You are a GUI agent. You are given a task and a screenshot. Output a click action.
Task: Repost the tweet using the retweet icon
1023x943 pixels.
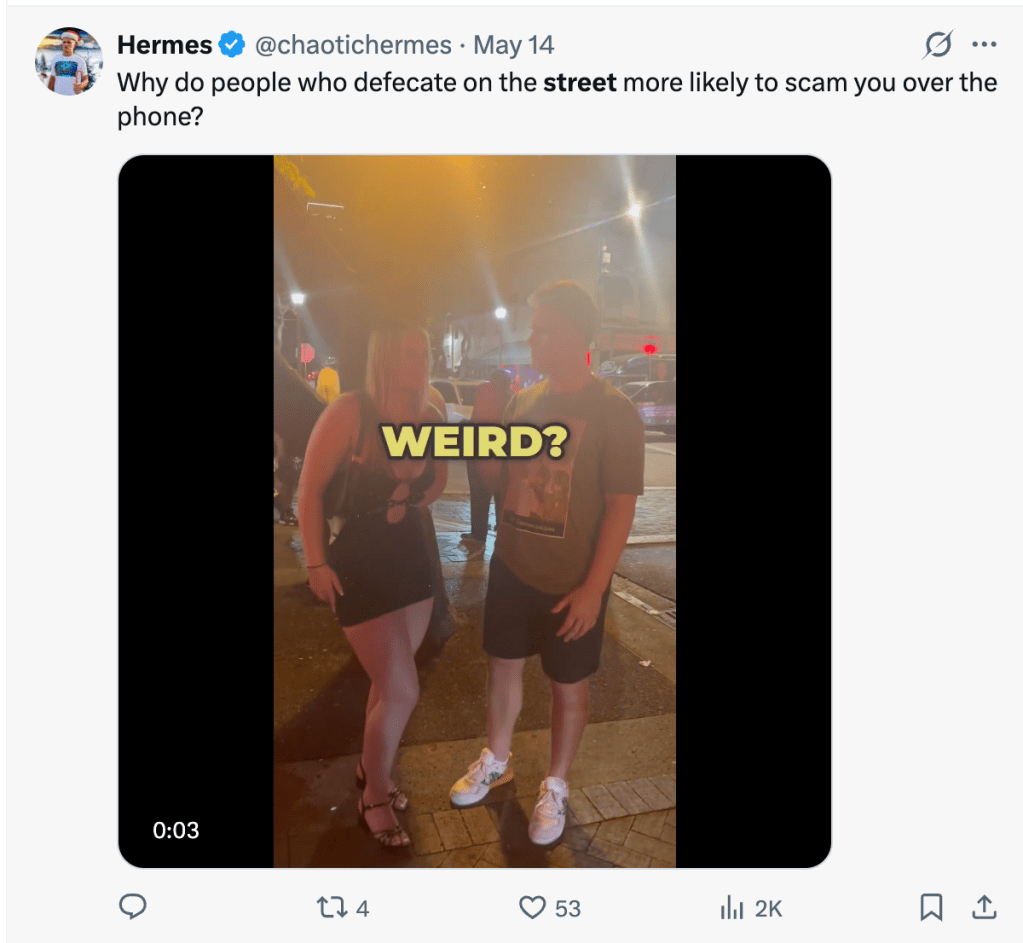point(328,908)
